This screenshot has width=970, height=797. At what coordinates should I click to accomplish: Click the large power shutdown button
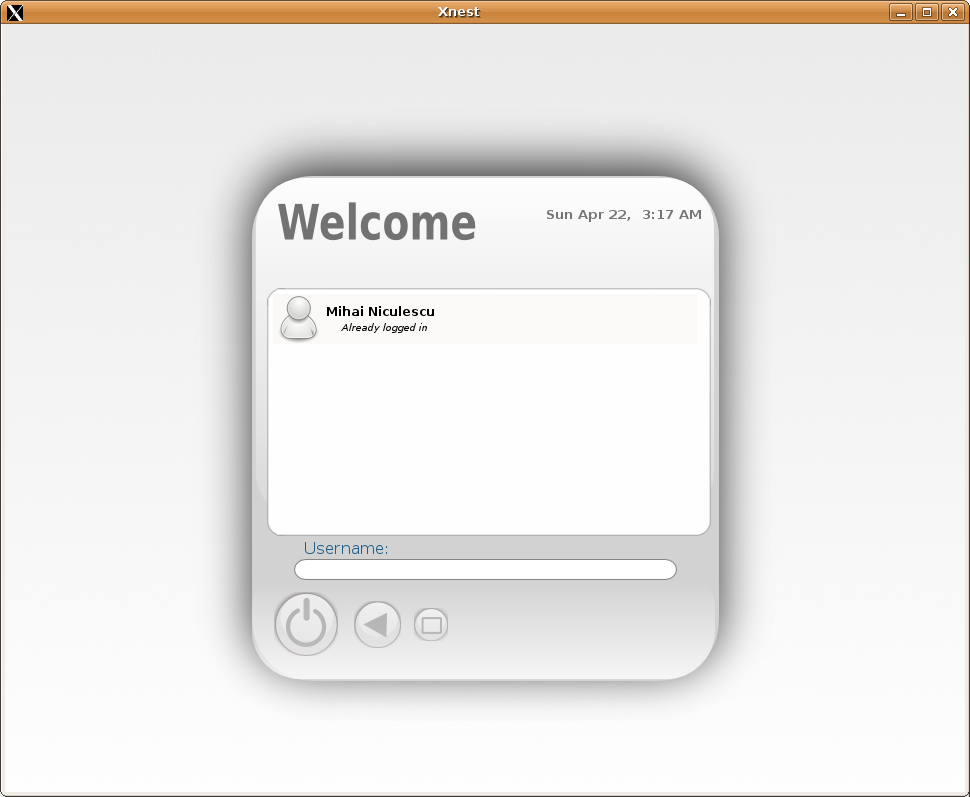306,624
